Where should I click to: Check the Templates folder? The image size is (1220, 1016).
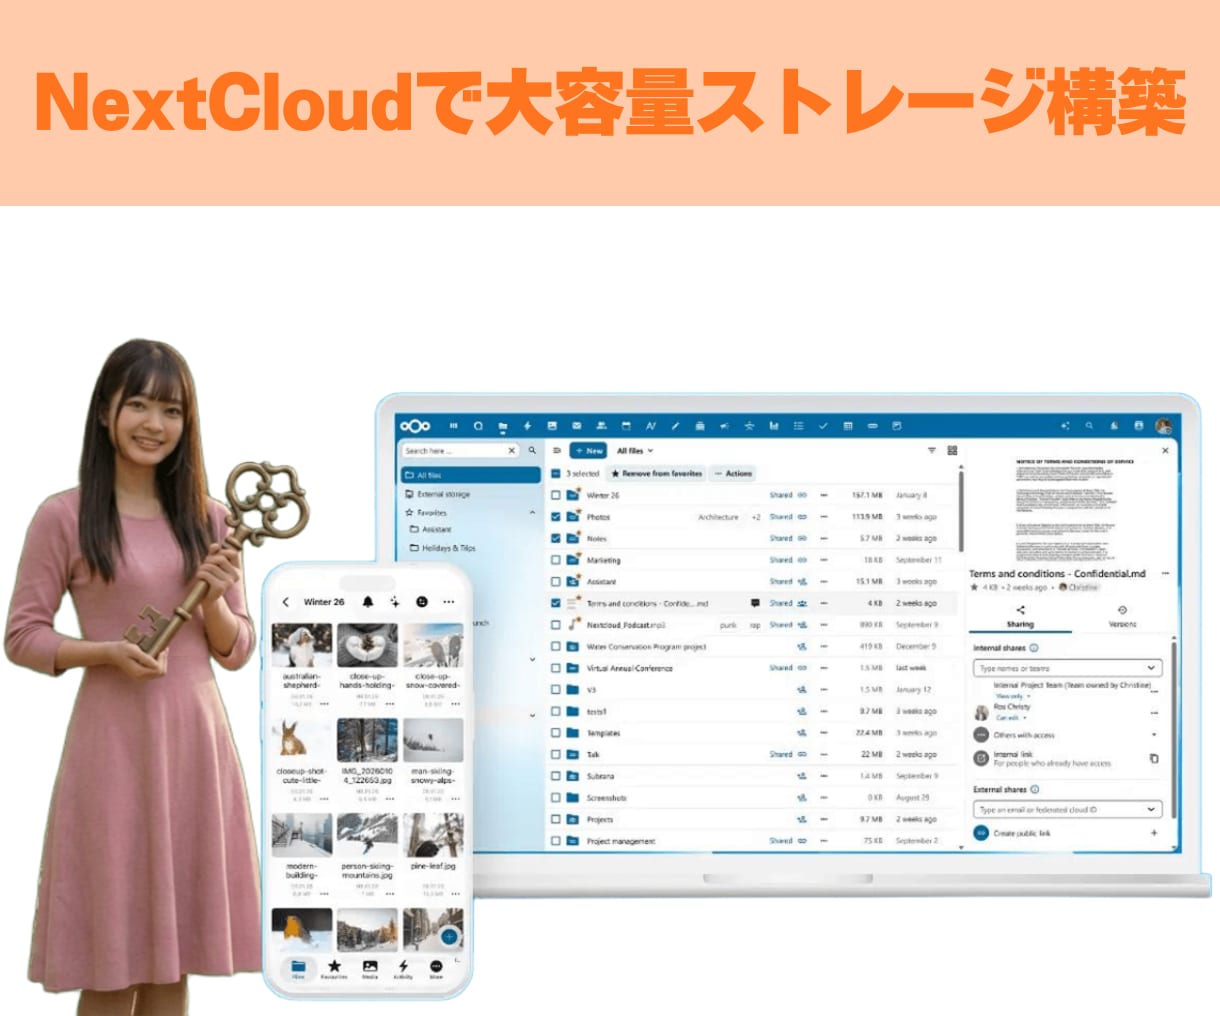pyautogui.click(x=556, y=733)
